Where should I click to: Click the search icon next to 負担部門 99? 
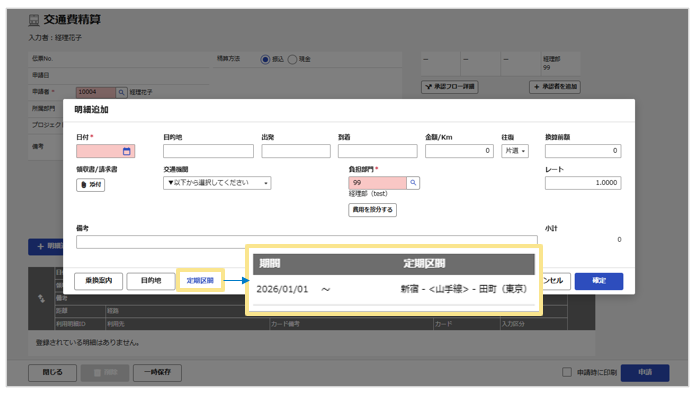coord(413,183)
